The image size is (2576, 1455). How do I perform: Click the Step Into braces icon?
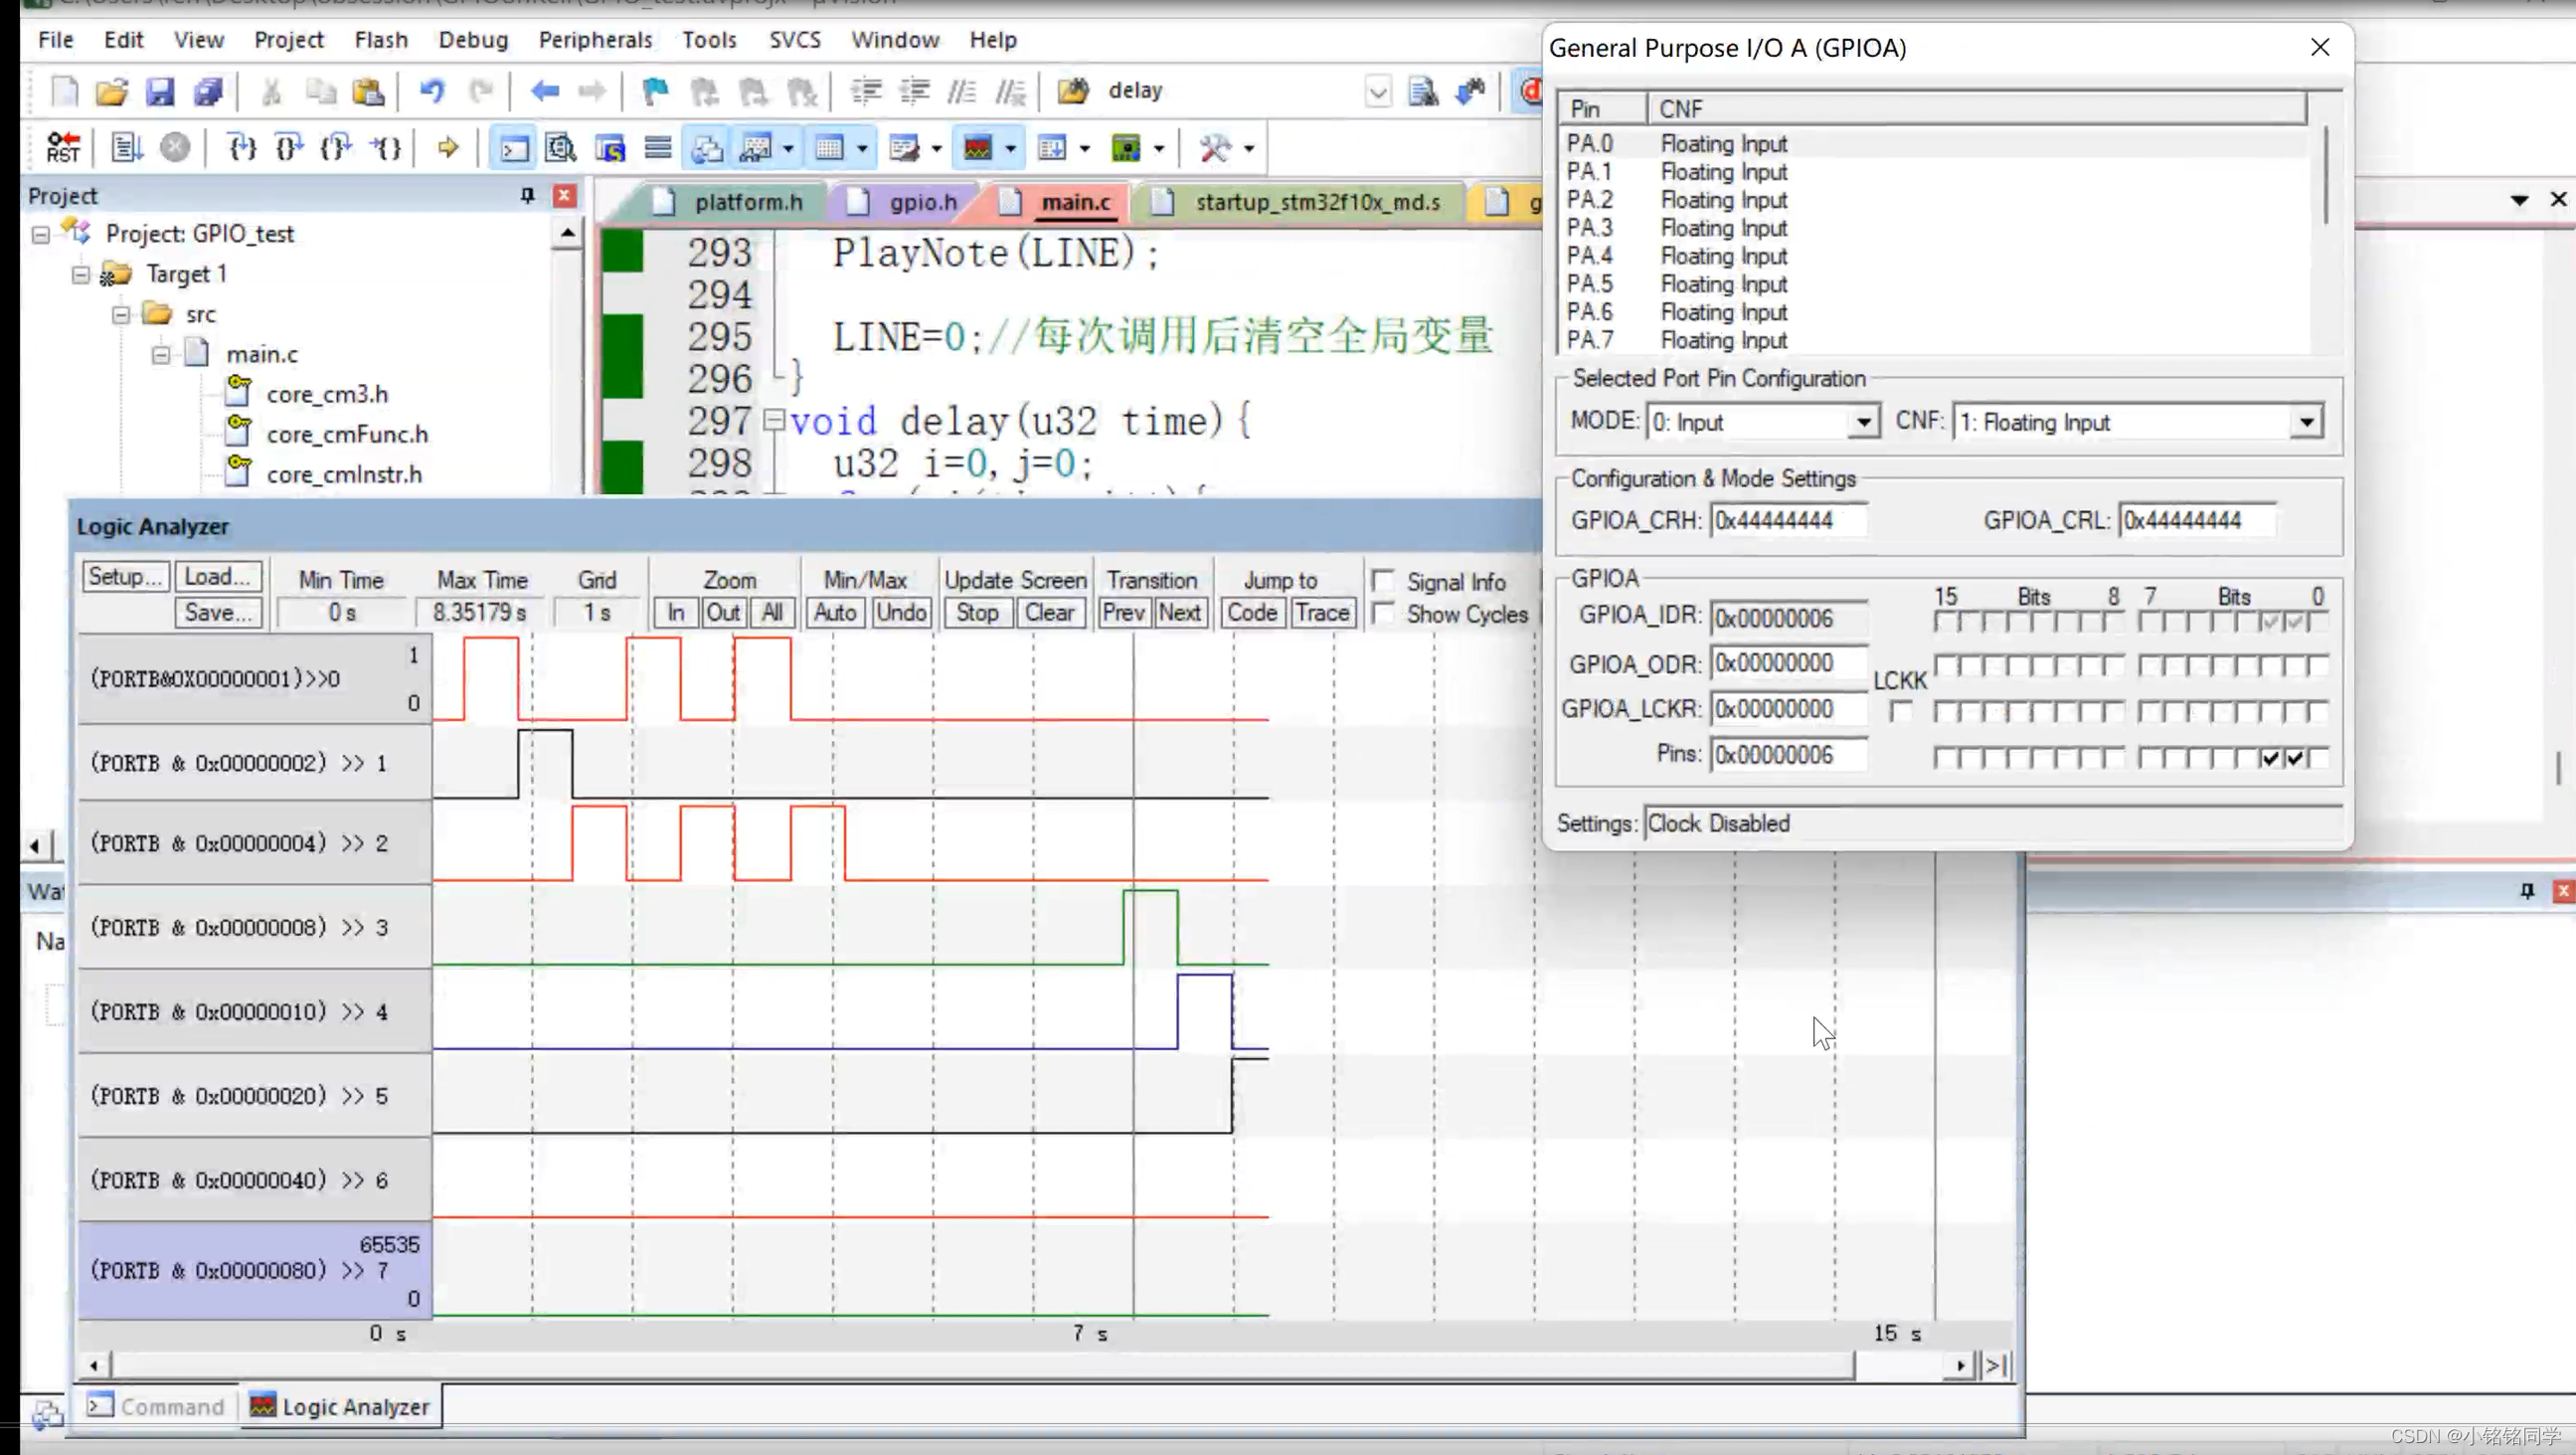pos(242,148)
